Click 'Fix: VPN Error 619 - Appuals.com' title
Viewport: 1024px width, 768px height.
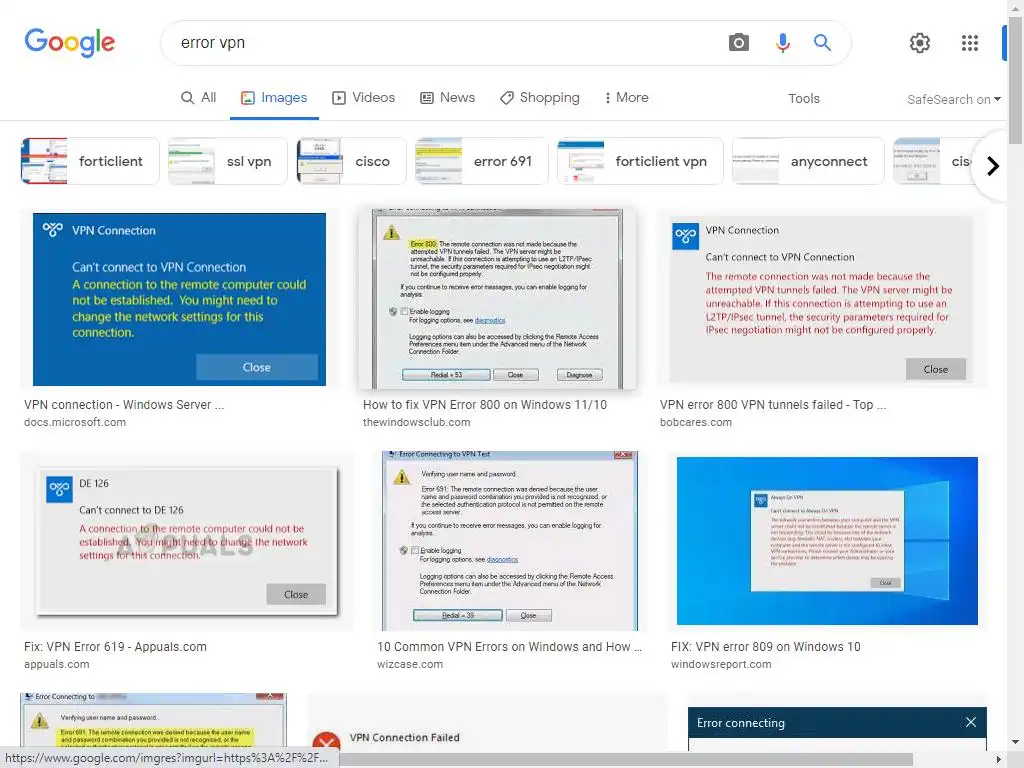click(116, 647)
